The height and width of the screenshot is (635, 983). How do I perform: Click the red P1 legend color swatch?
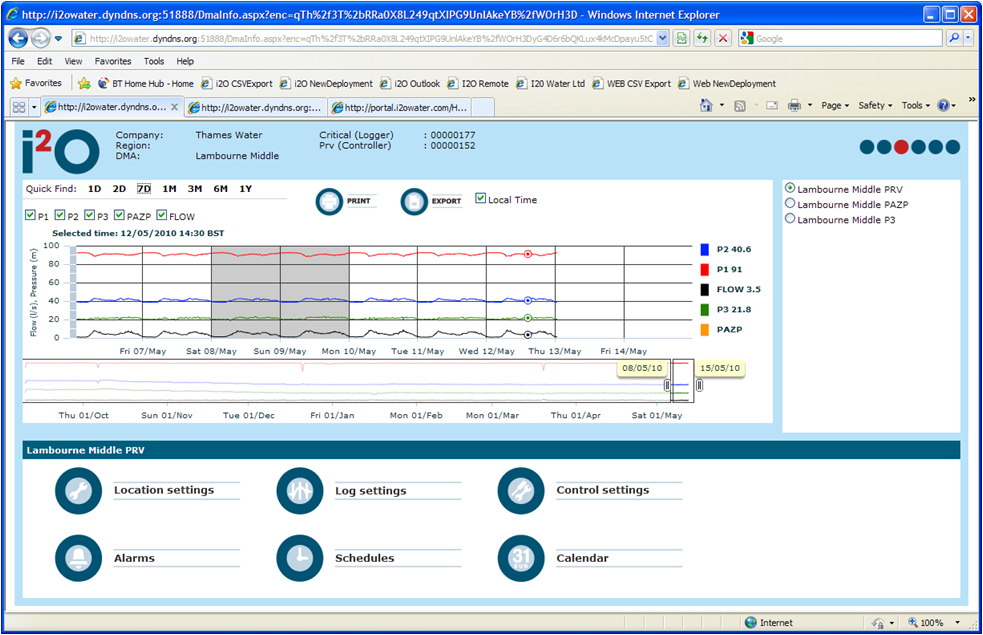(705, 269)
